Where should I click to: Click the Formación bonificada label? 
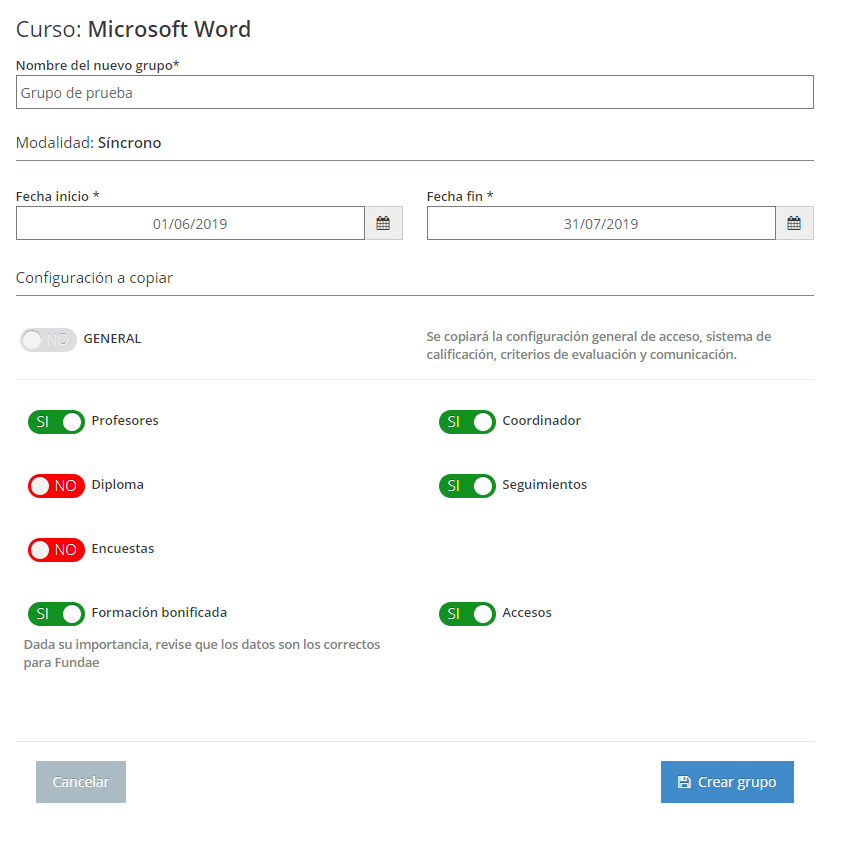[x=159, y=613]
